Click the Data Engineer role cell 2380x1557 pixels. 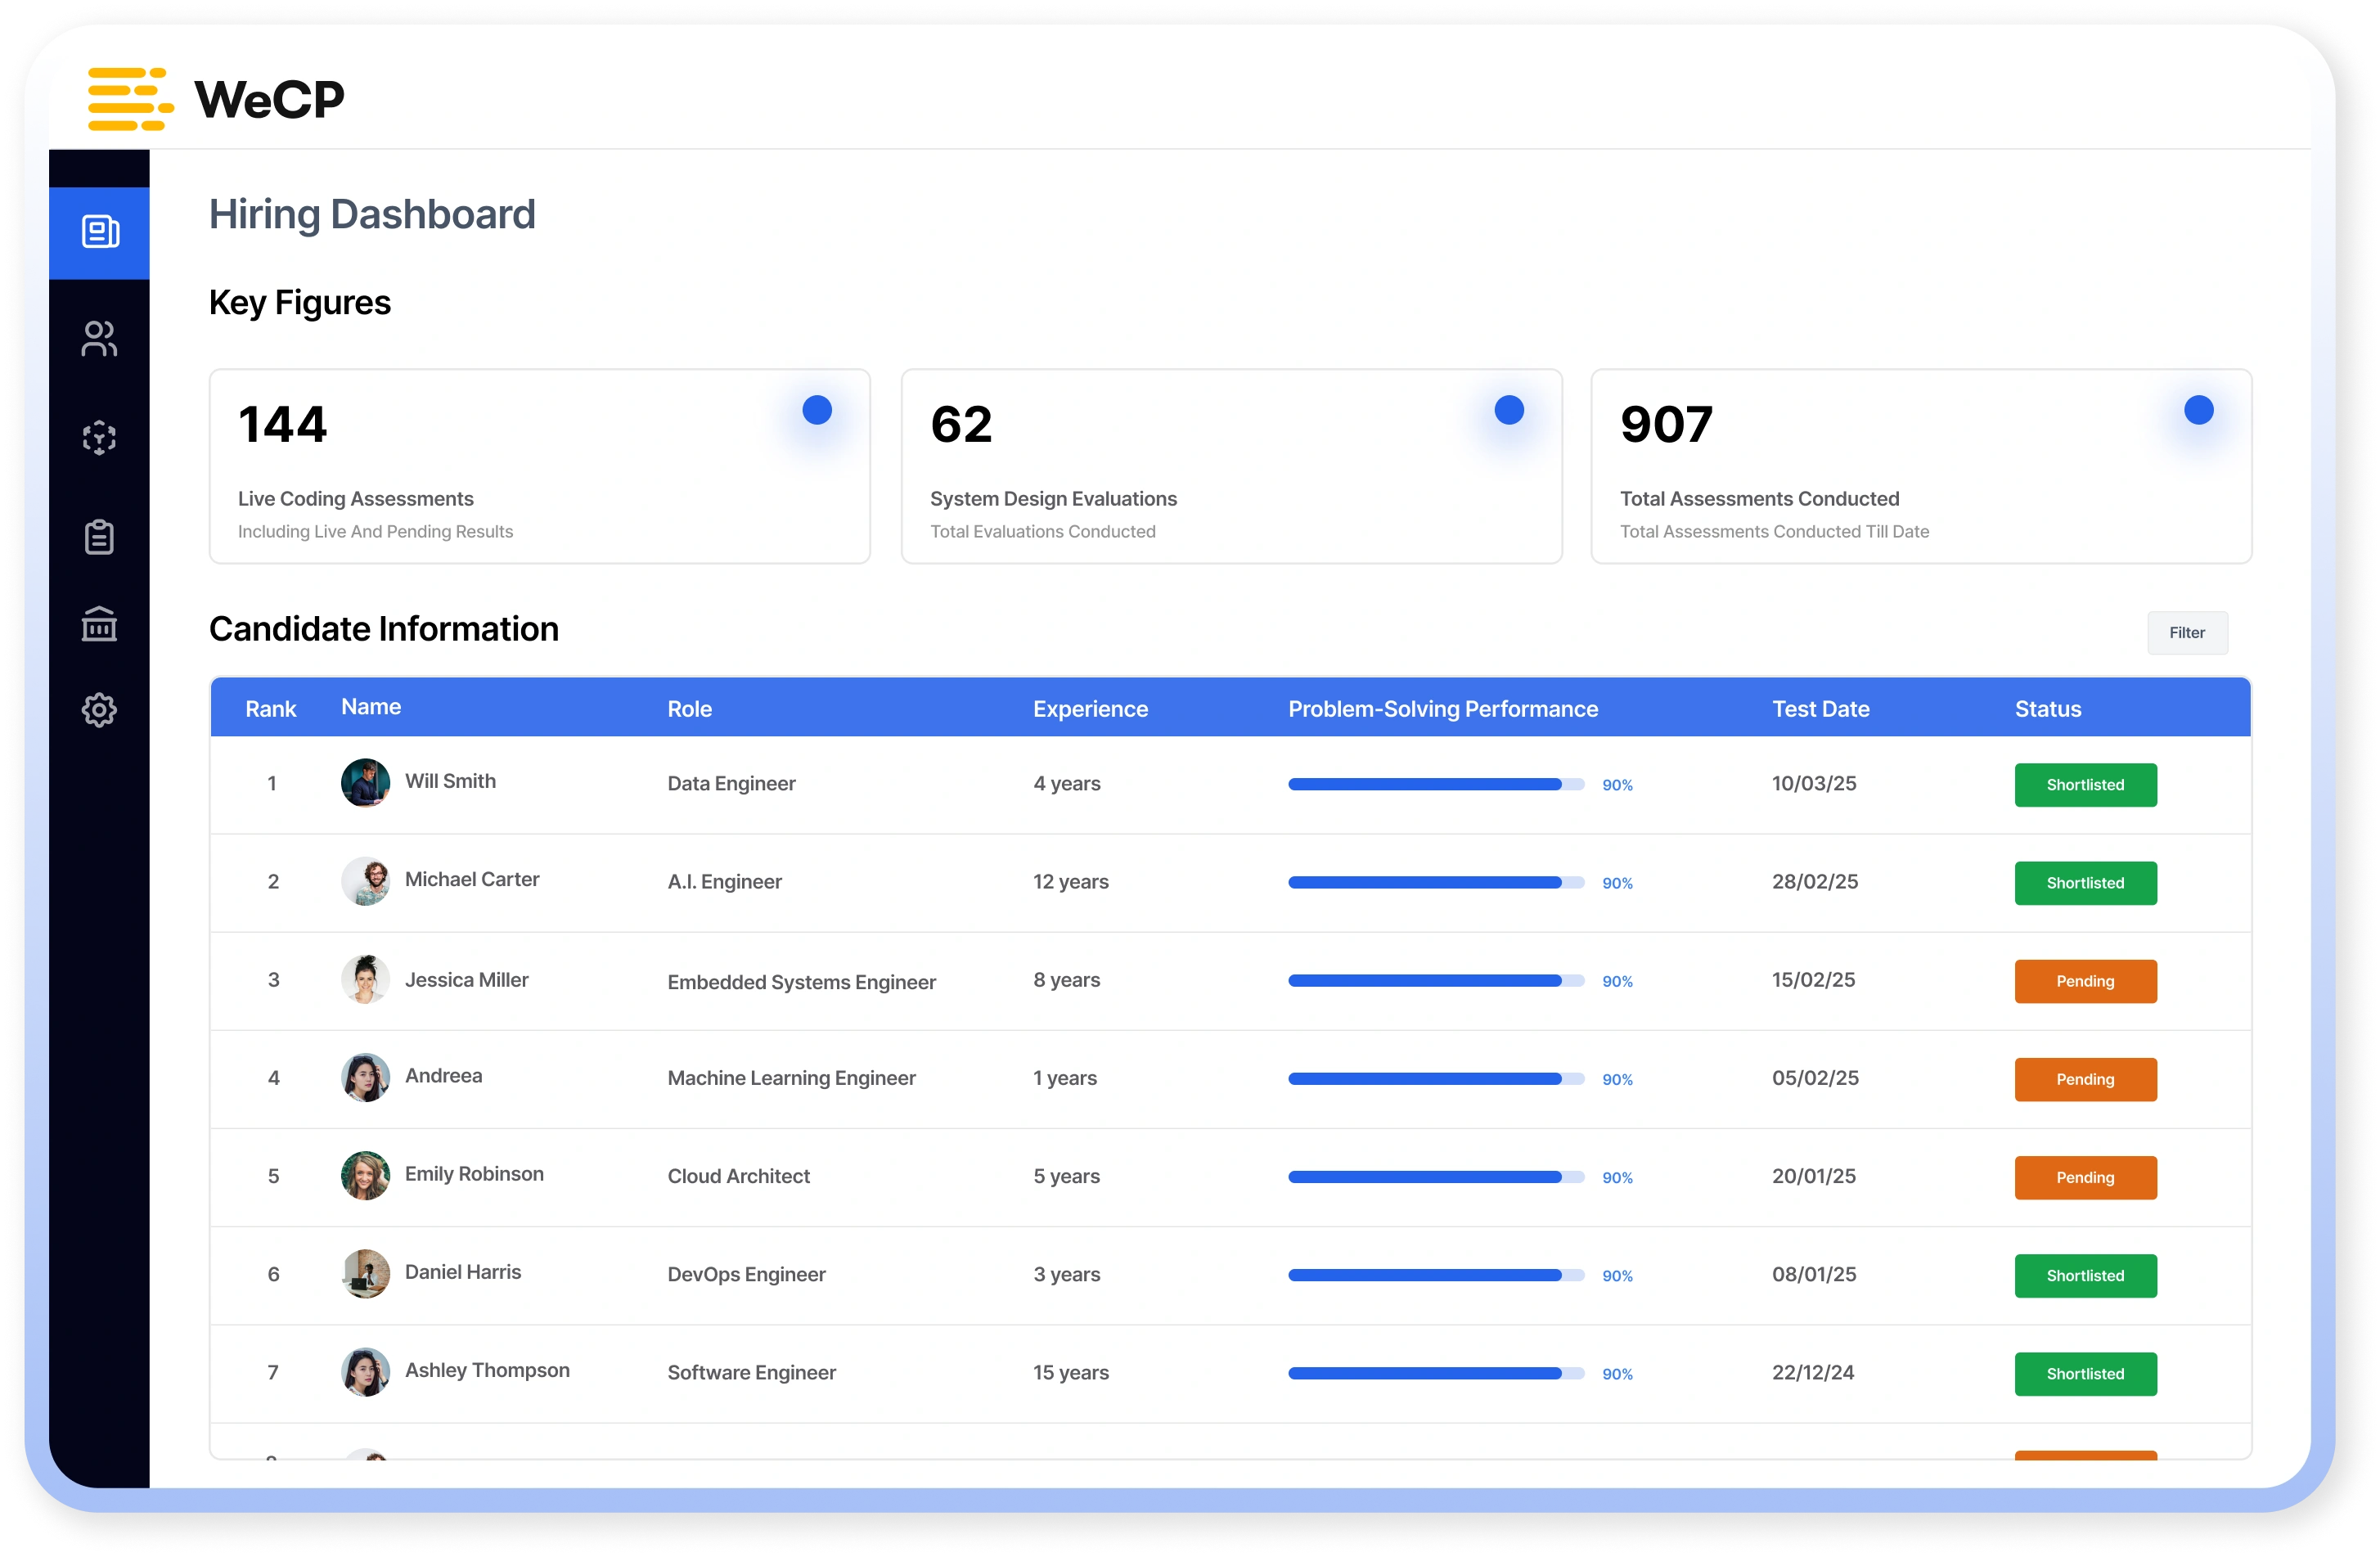(732, 784)
